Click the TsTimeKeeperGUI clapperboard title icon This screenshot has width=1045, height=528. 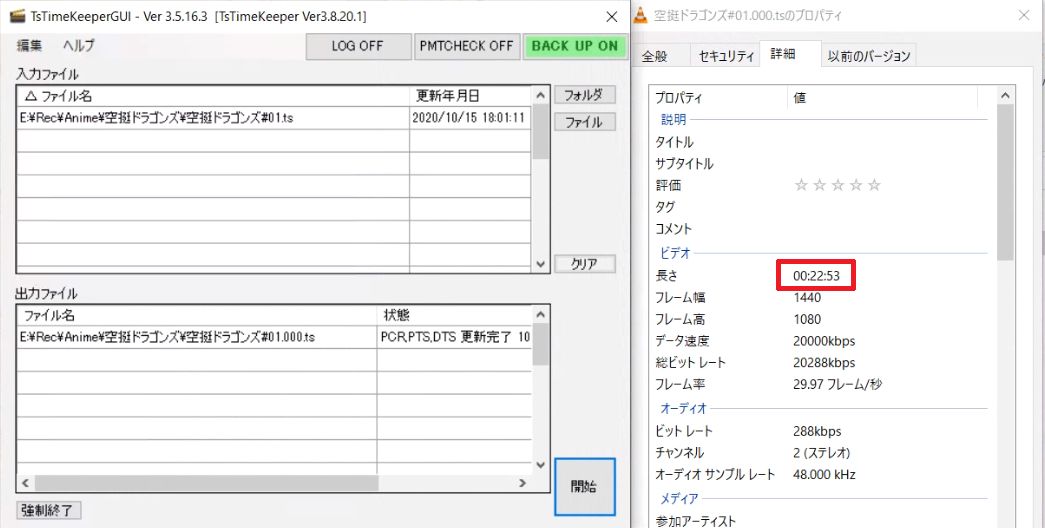click(17, 15)
